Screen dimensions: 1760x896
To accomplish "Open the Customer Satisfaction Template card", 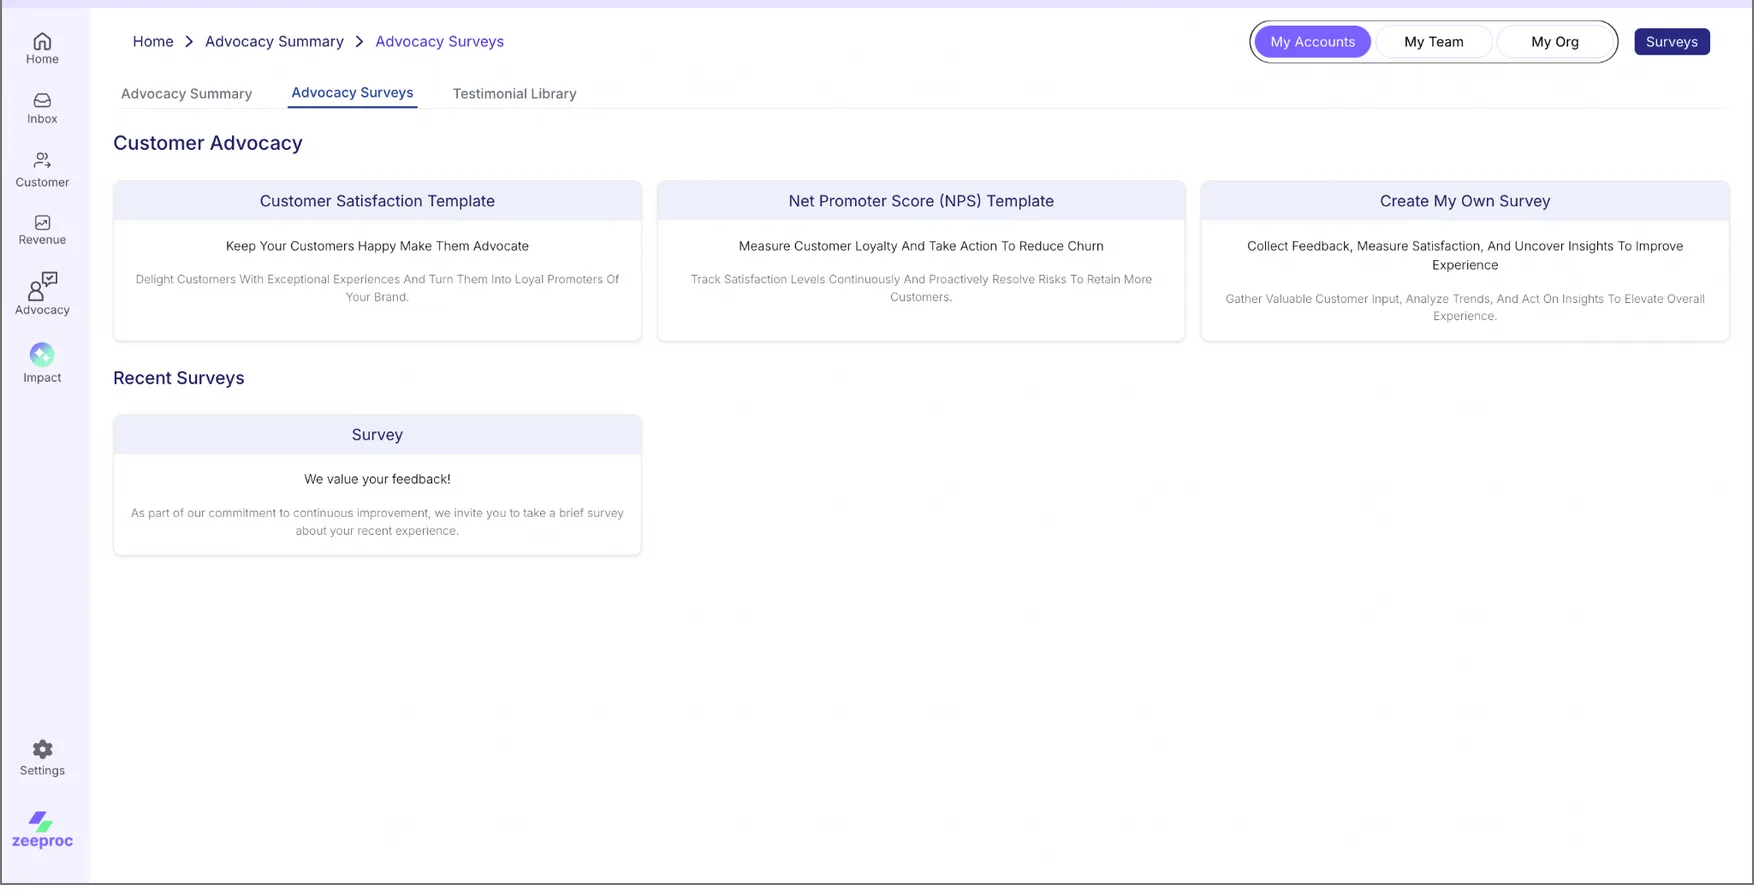I will click(377, 260).
